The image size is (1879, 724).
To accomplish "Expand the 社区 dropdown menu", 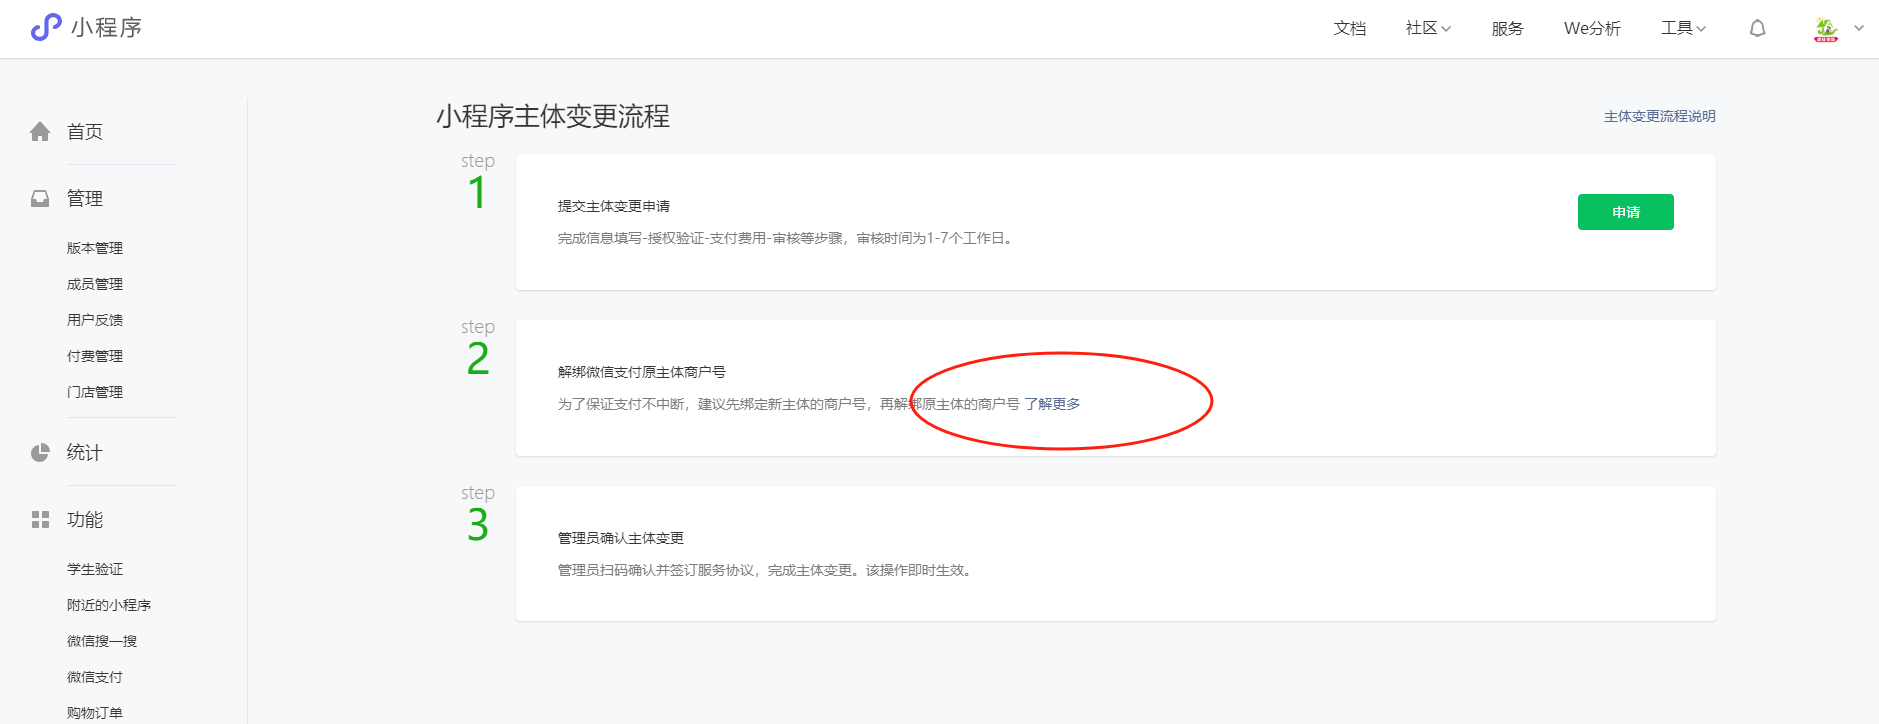I will tap(1428, 28).
